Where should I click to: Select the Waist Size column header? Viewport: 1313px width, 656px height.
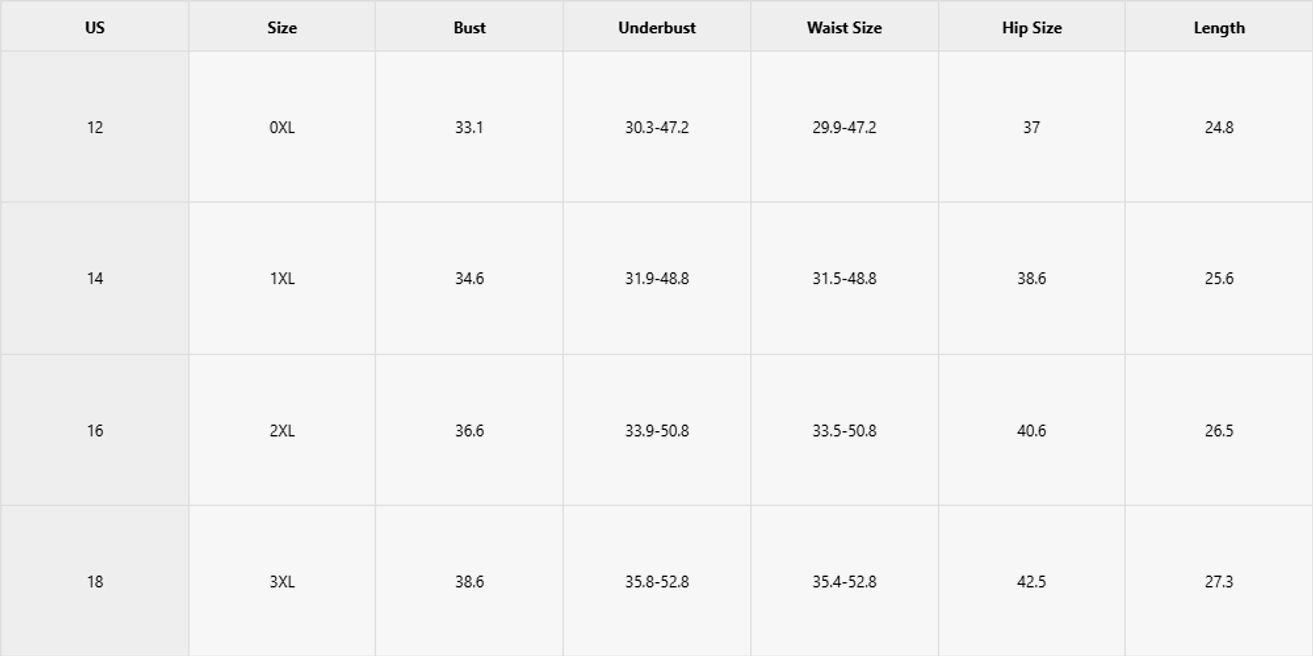click(x=844, y=28)
